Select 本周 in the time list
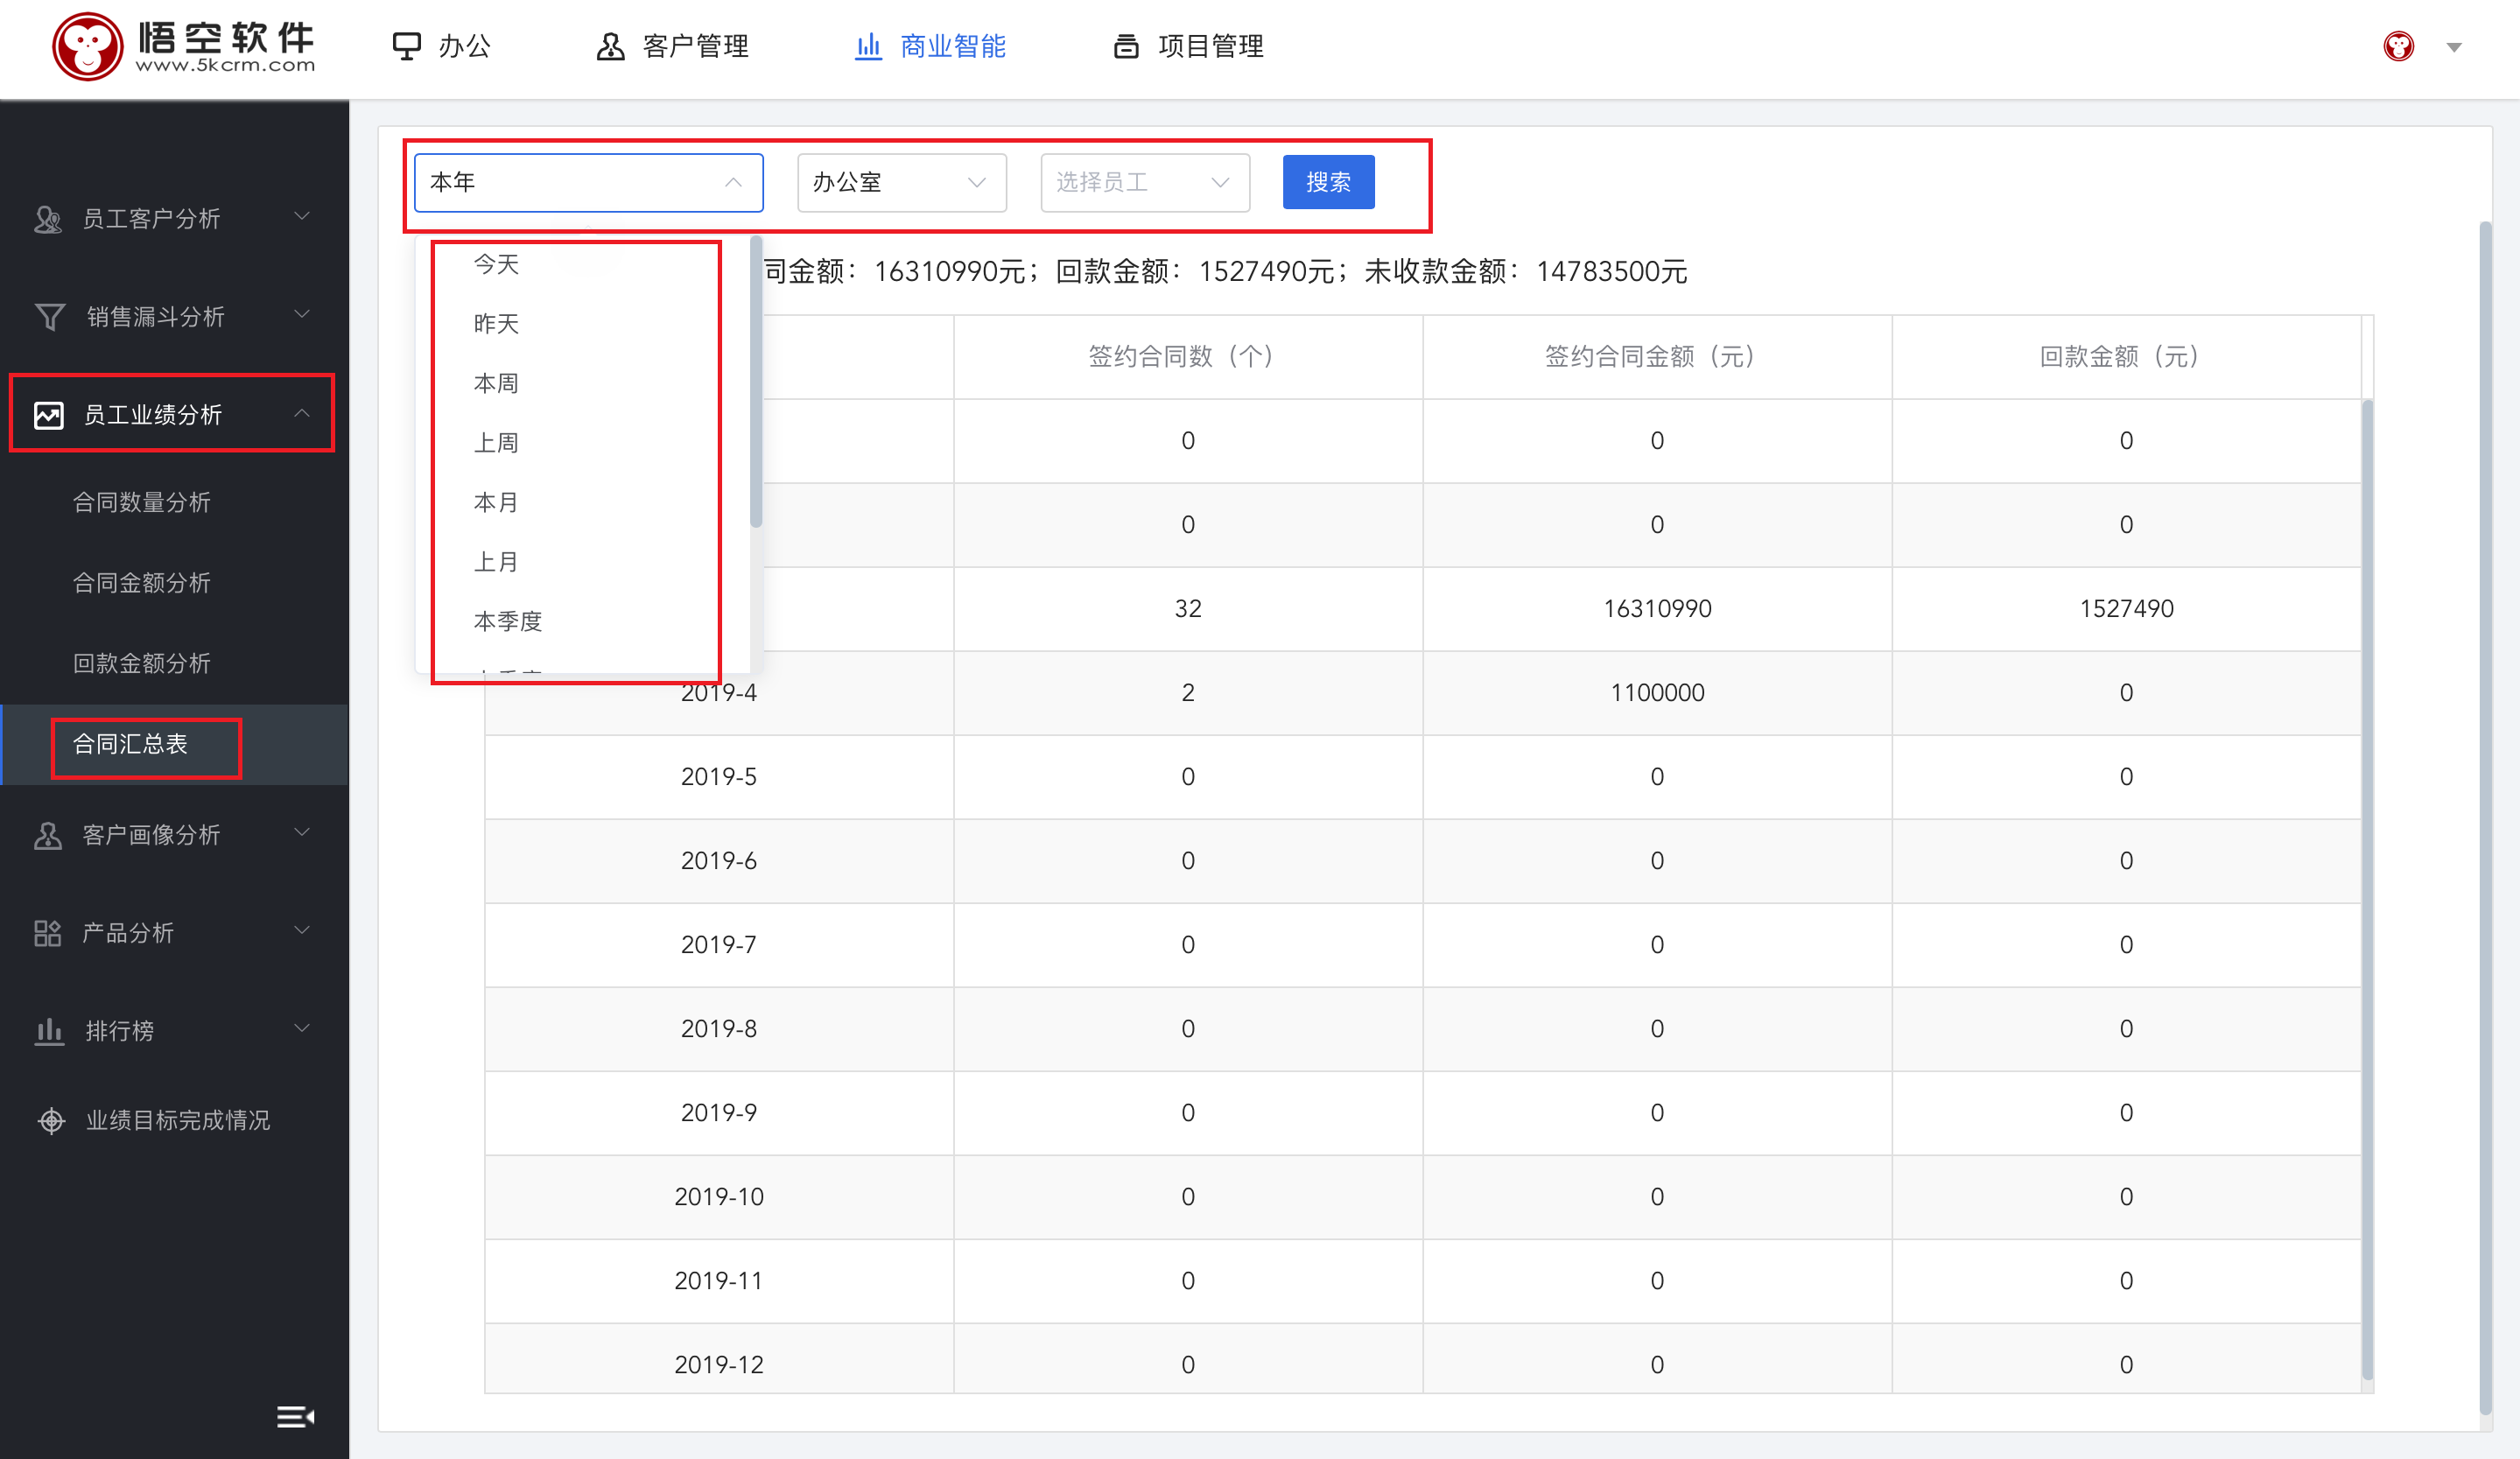Screen dimensions: 2520x1459 point(582,383)
